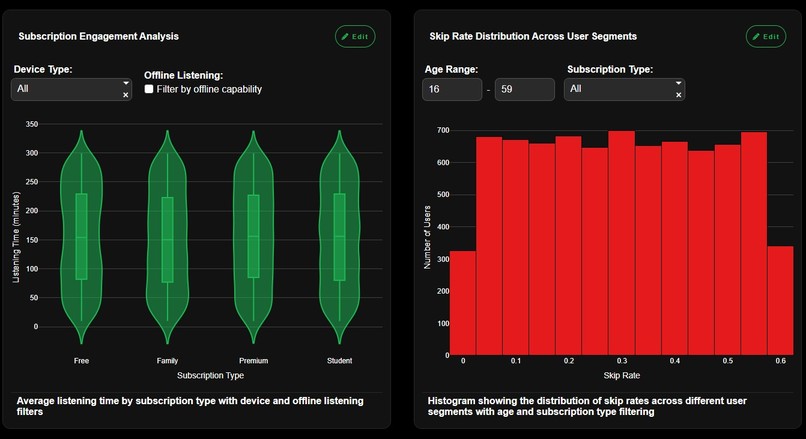Click the dropdown arrow in Device Type selector
Image resolution: width=806 pixels, height=439 pixels.
tap(125, 83)
